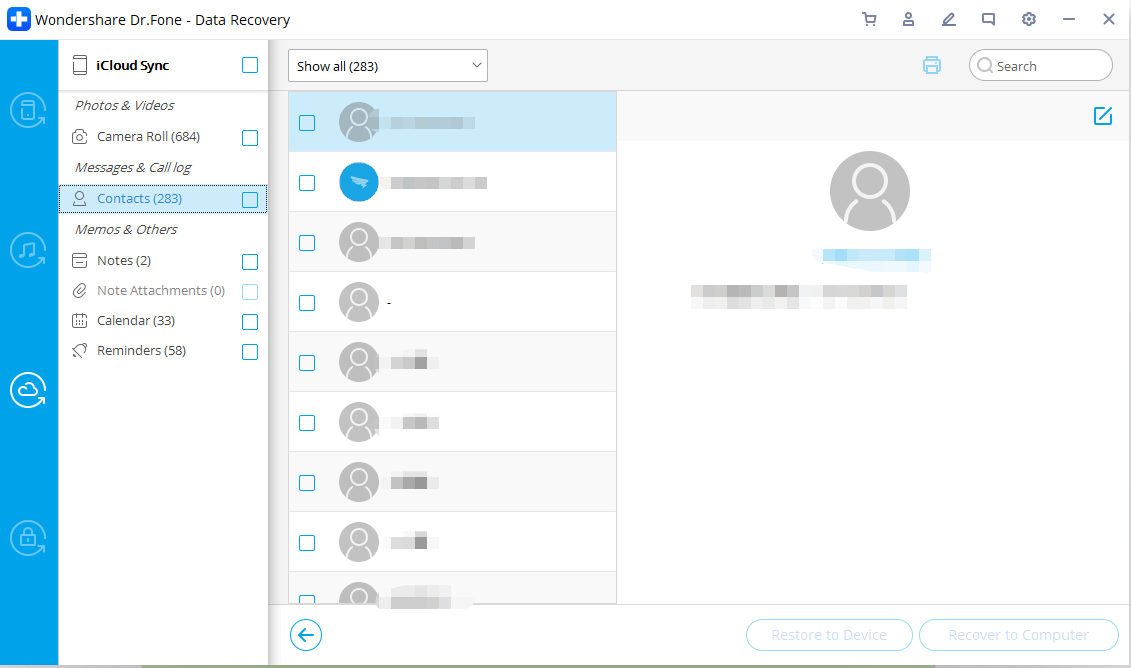Select the iTunes music recovery sidebar icon

(28, 250)
